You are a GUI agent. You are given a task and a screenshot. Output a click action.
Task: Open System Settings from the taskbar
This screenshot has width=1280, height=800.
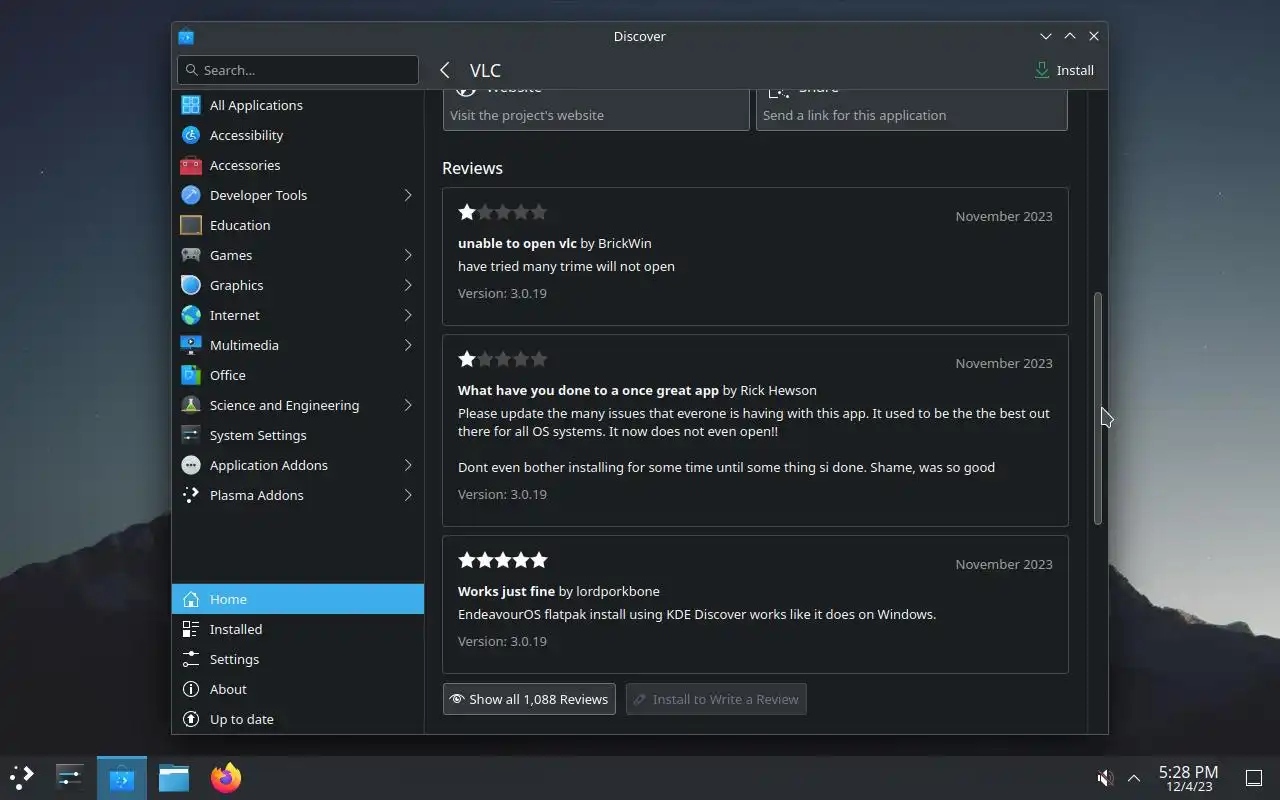click(x=70, y=777)
